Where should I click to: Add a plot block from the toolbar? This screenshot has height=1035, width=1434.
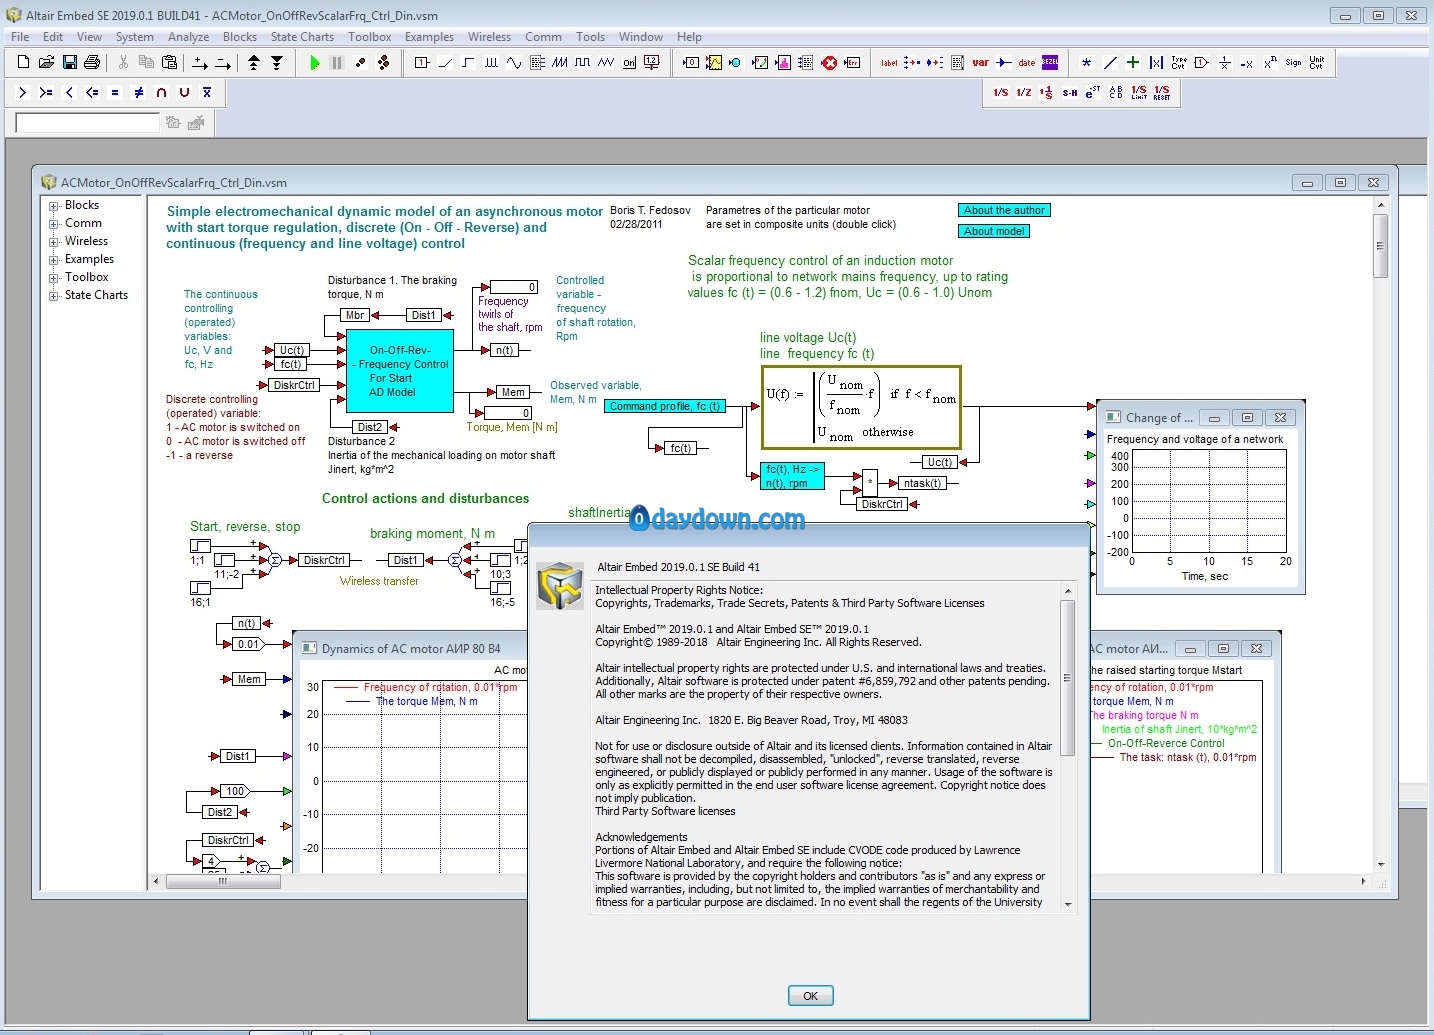[x=714, y=62]
